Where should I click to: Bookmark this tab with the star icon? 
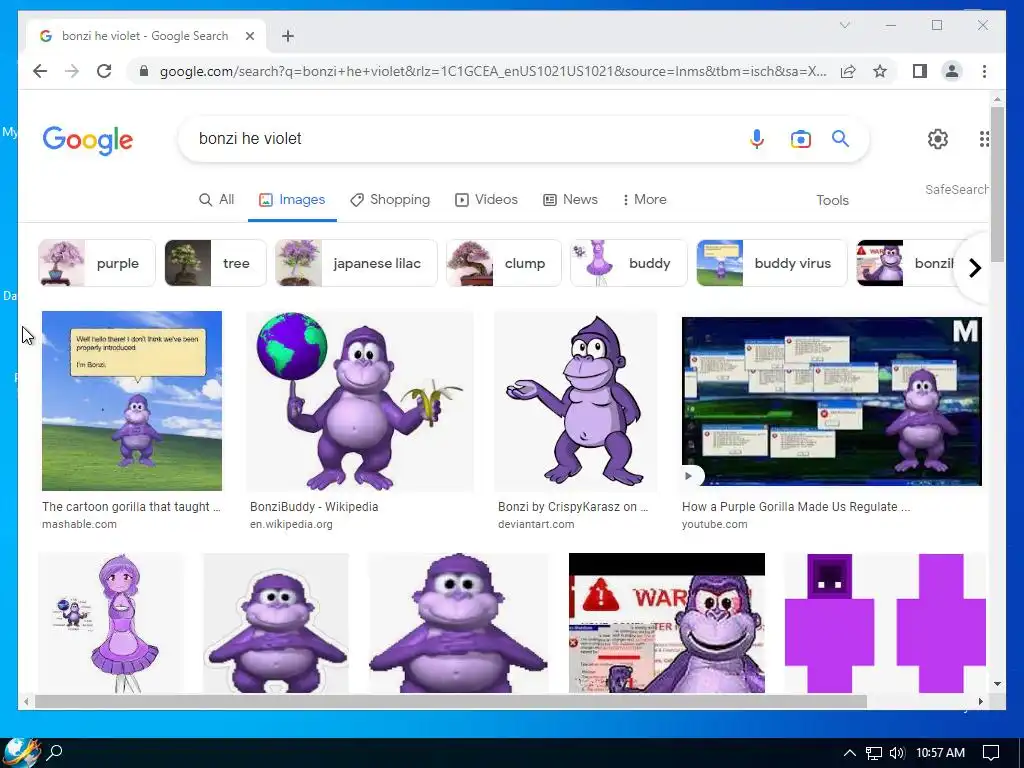tap(880, 71)
